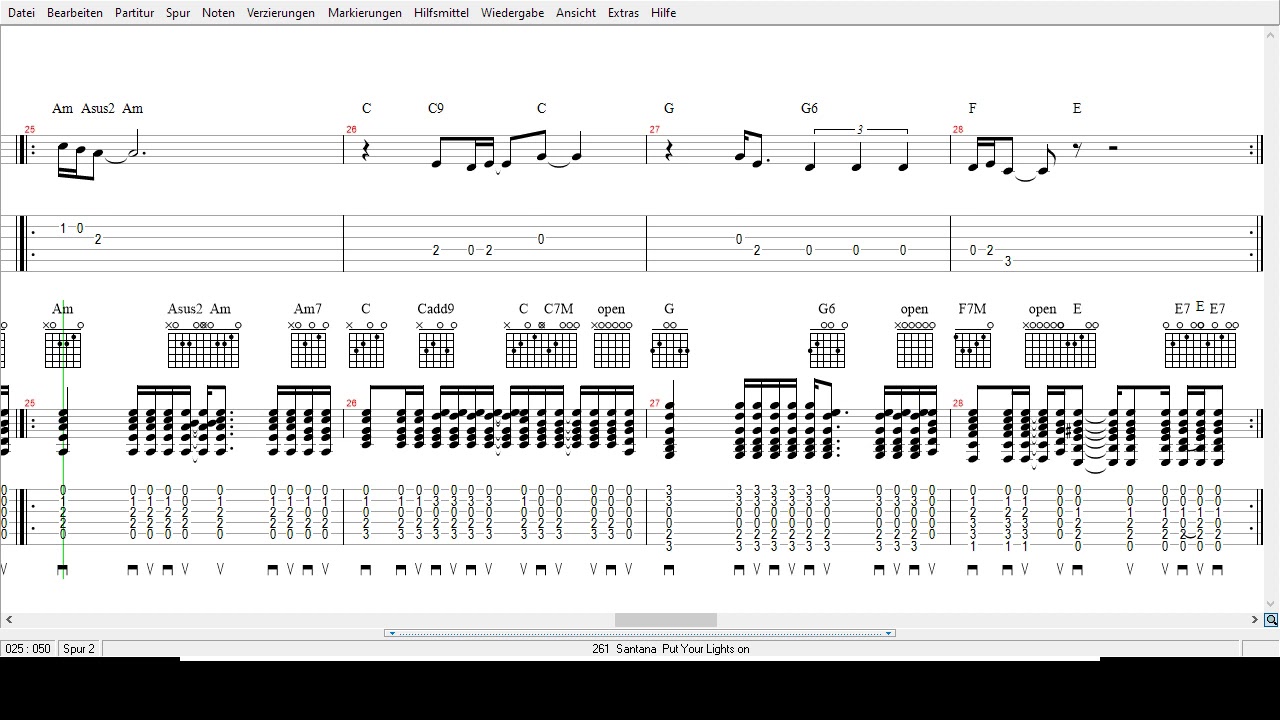Open the Wiedergabe menu
This screenshot has width=1280, height=720.
click(512, 13)
